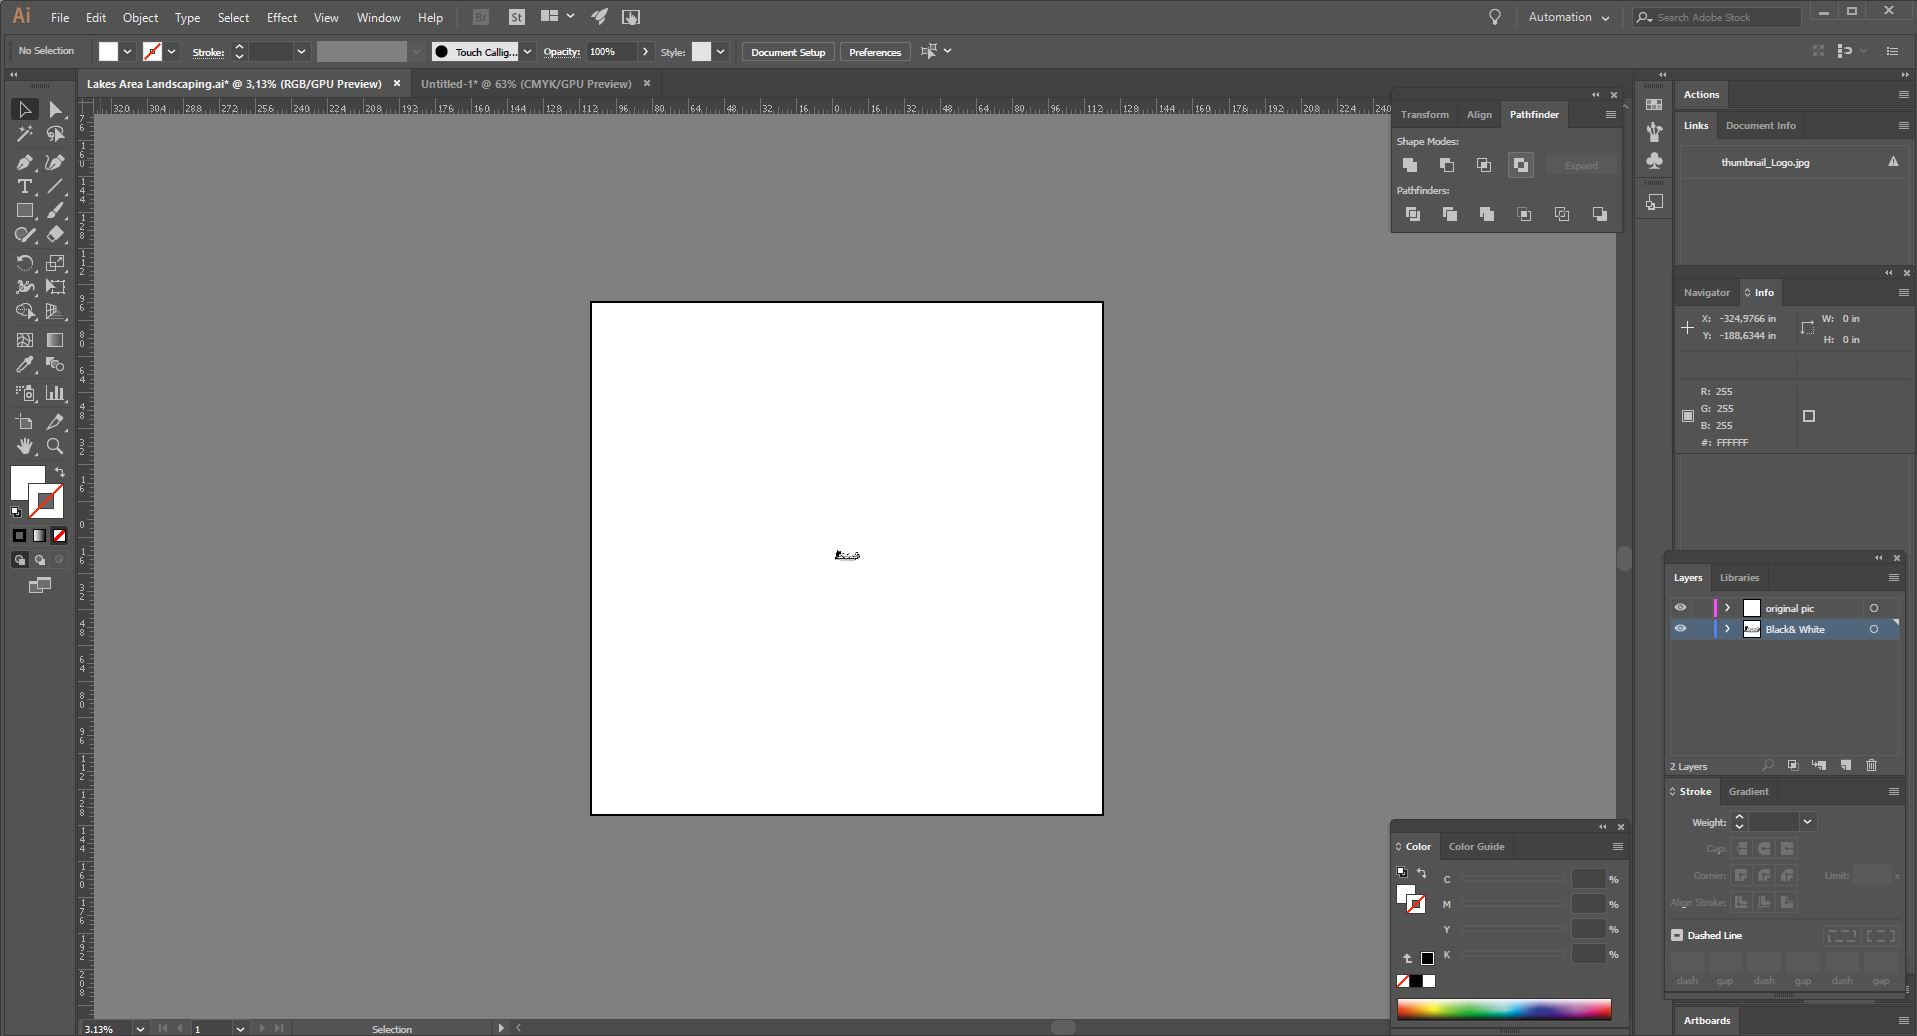Set color mode to None in toolbox
This screenshot has height=1036, width=1917.
tap(59, 536)
